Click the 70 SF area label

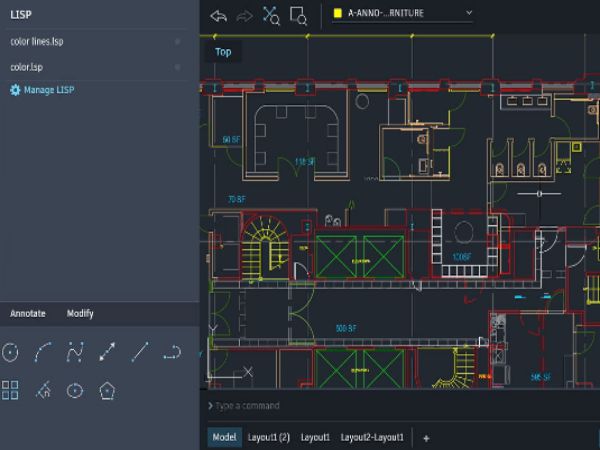click(236, 199)
